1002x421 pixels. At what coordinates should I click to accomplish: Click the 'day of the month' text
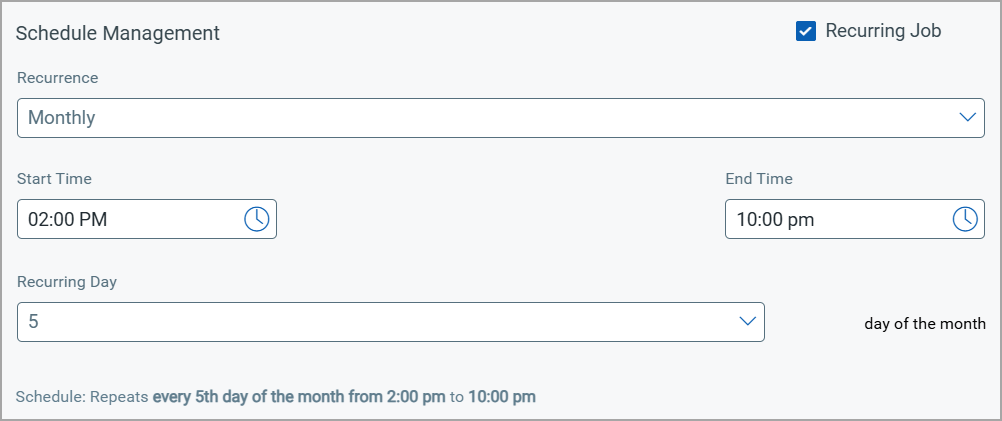925,324
